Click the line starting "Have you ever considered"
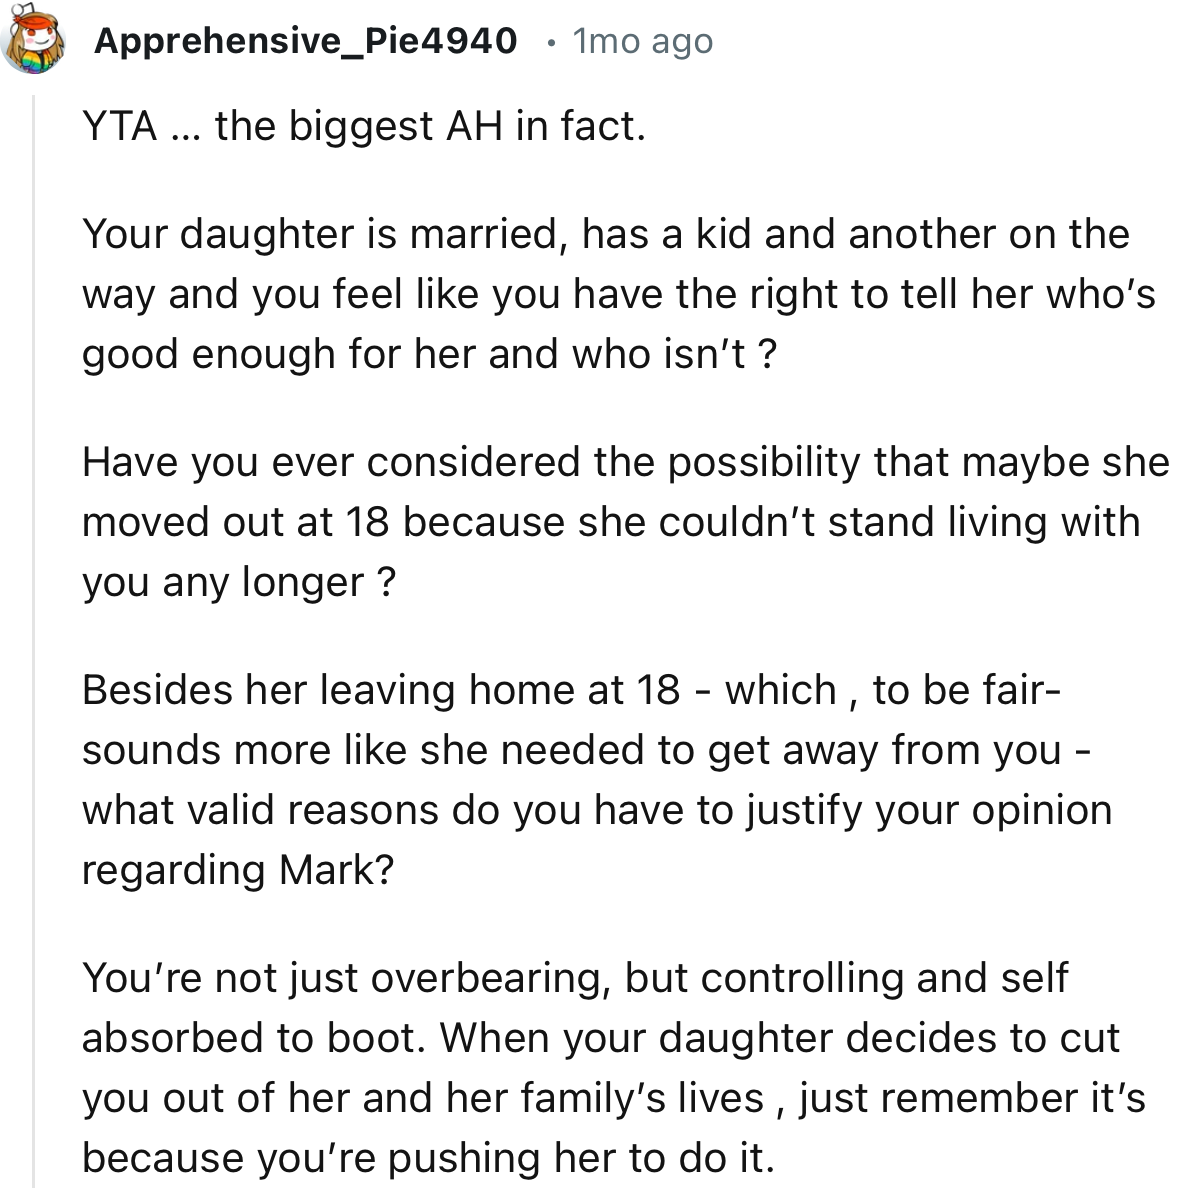1180x1188 pixels. pos(625,462)
